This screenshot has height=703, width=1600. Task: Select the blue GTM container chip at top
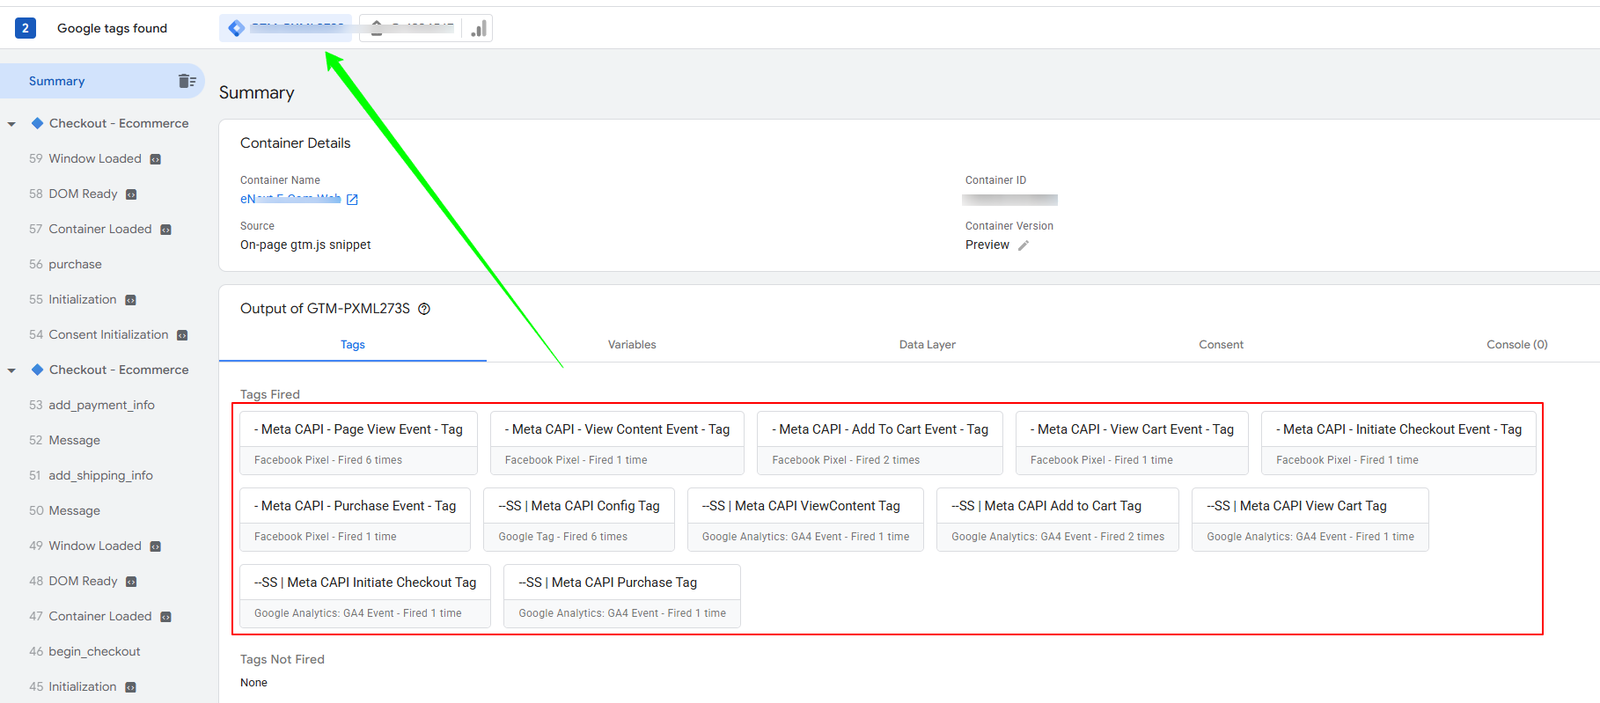pos(286,28)
